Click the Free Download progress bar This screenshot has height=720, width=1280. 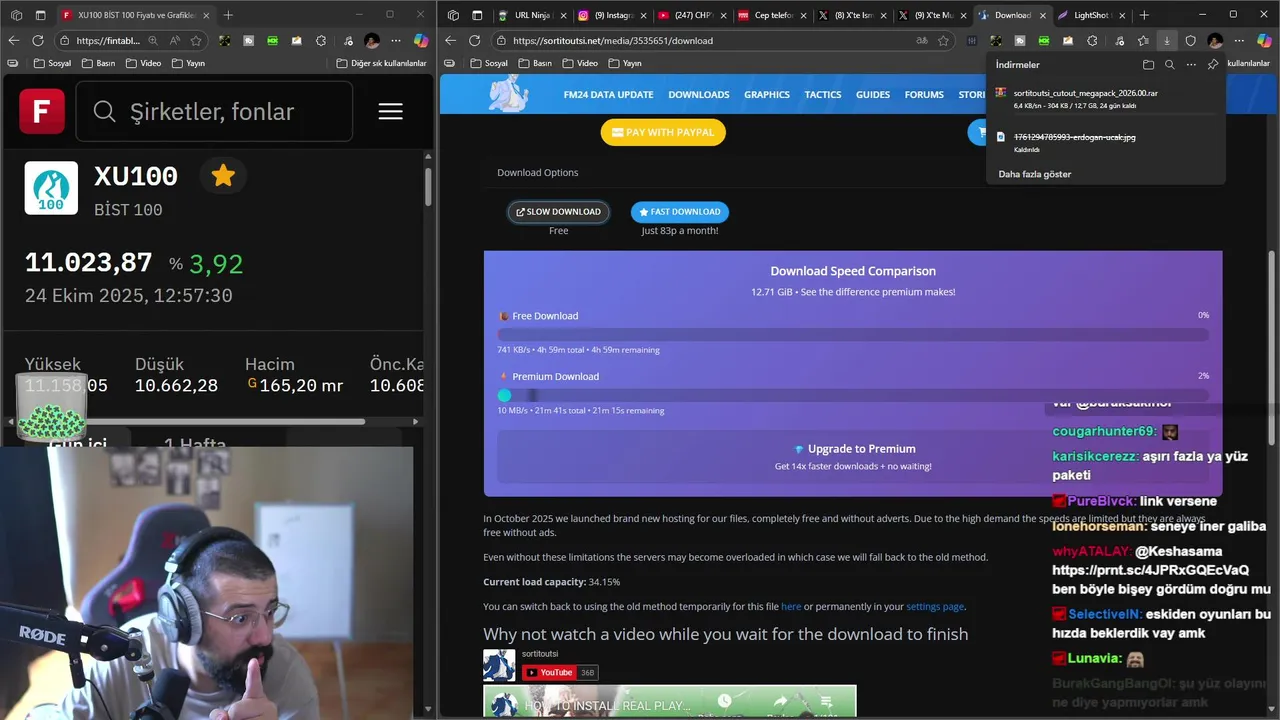click(853, 335)
